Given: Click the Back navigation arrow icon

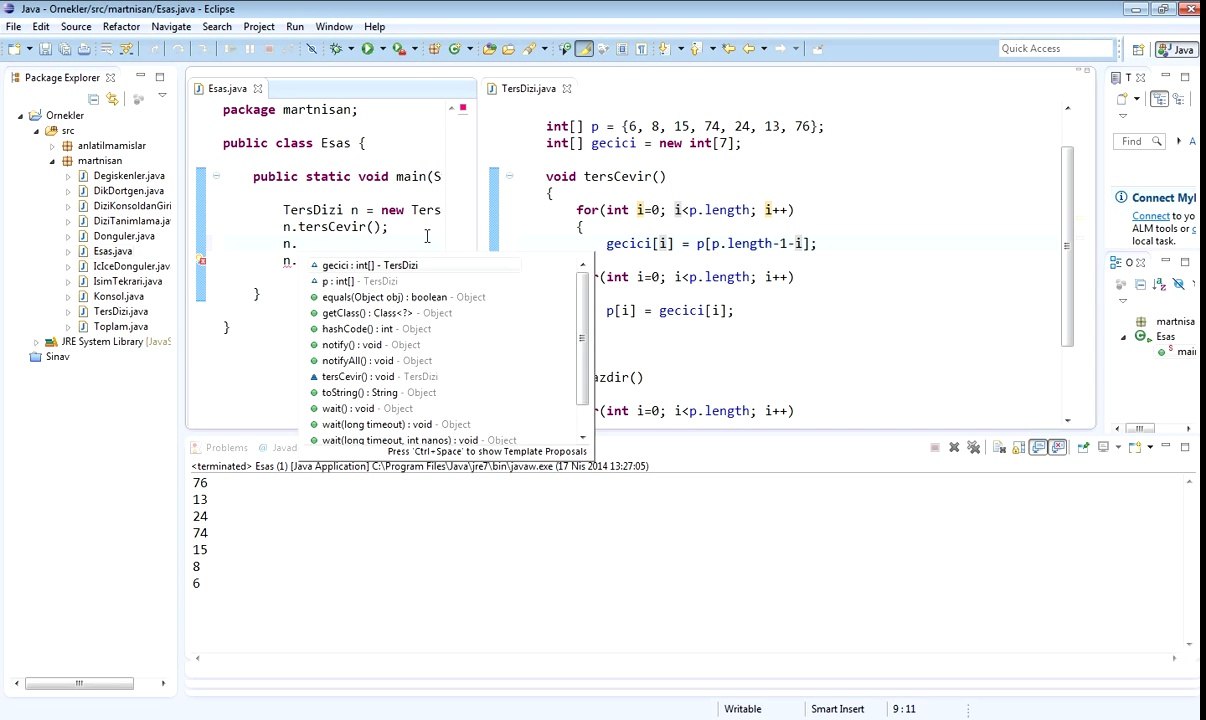Looking at the screenshot, I should (748, 48).
